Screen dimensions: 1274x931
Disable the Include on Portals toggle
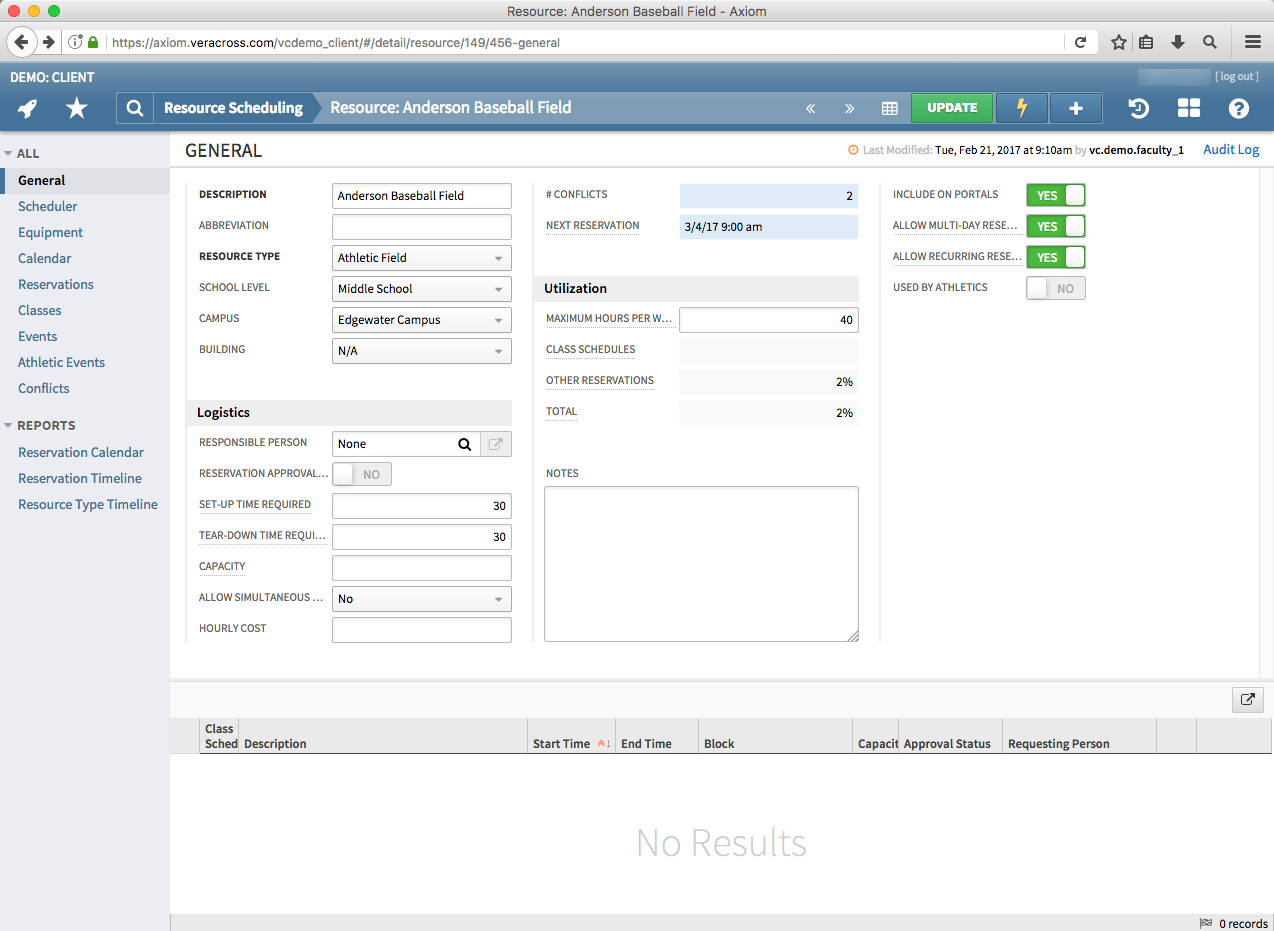[1055, 195]
